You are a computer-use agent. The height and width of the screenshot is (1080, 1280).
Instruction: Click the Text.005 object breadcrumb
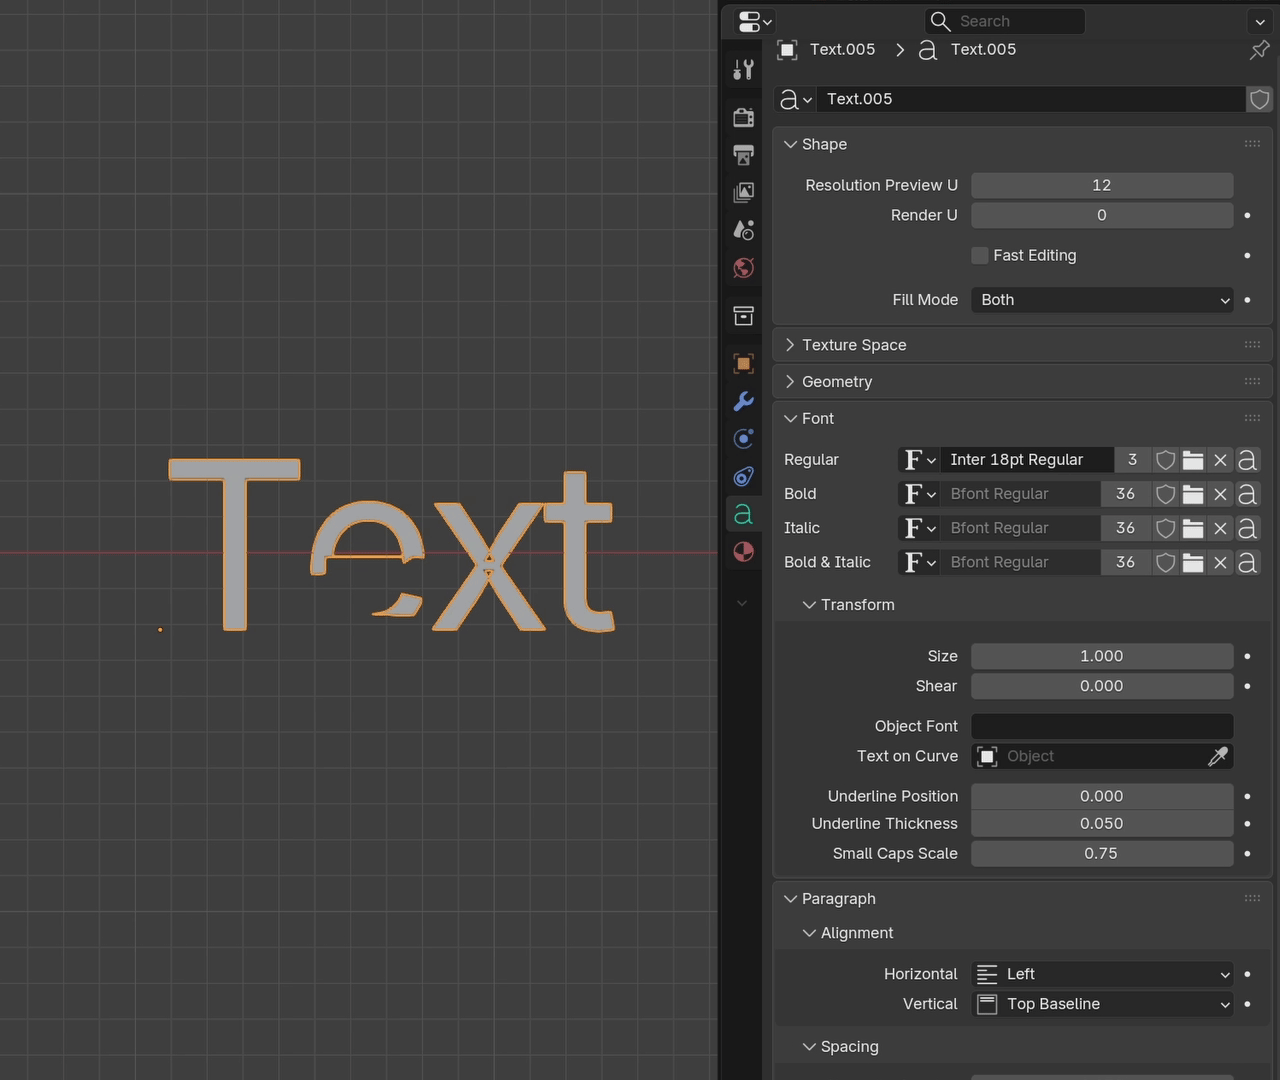[x=827, y=49]
